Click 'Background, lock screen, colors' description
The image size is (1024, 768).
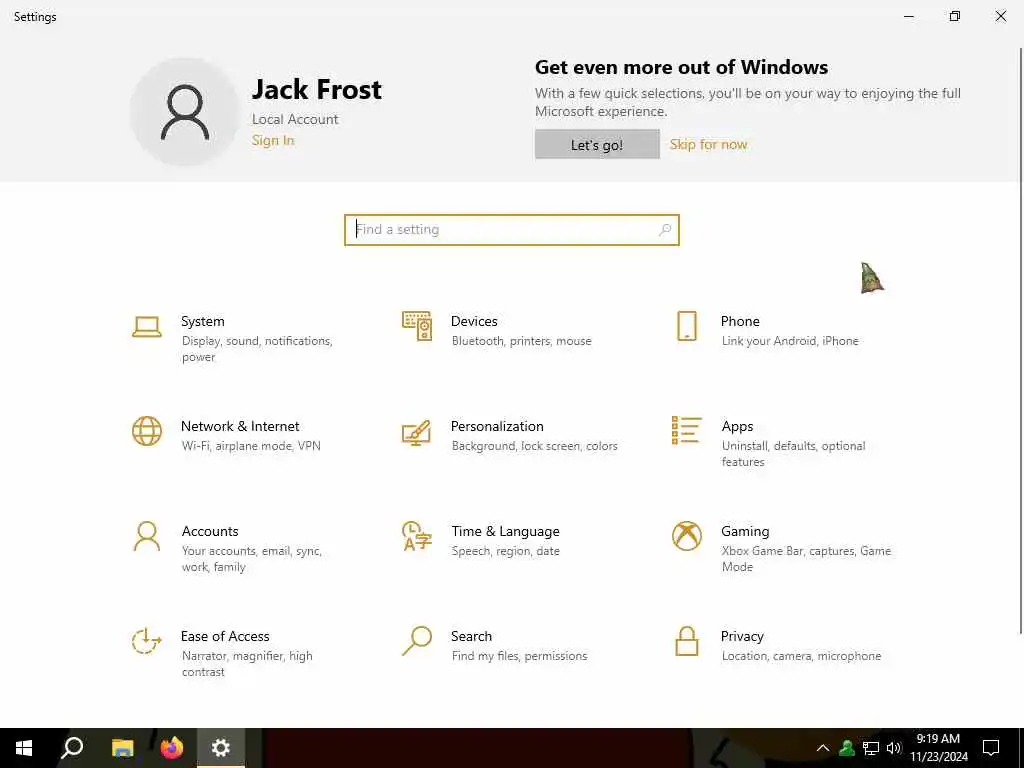pos(534,446)
